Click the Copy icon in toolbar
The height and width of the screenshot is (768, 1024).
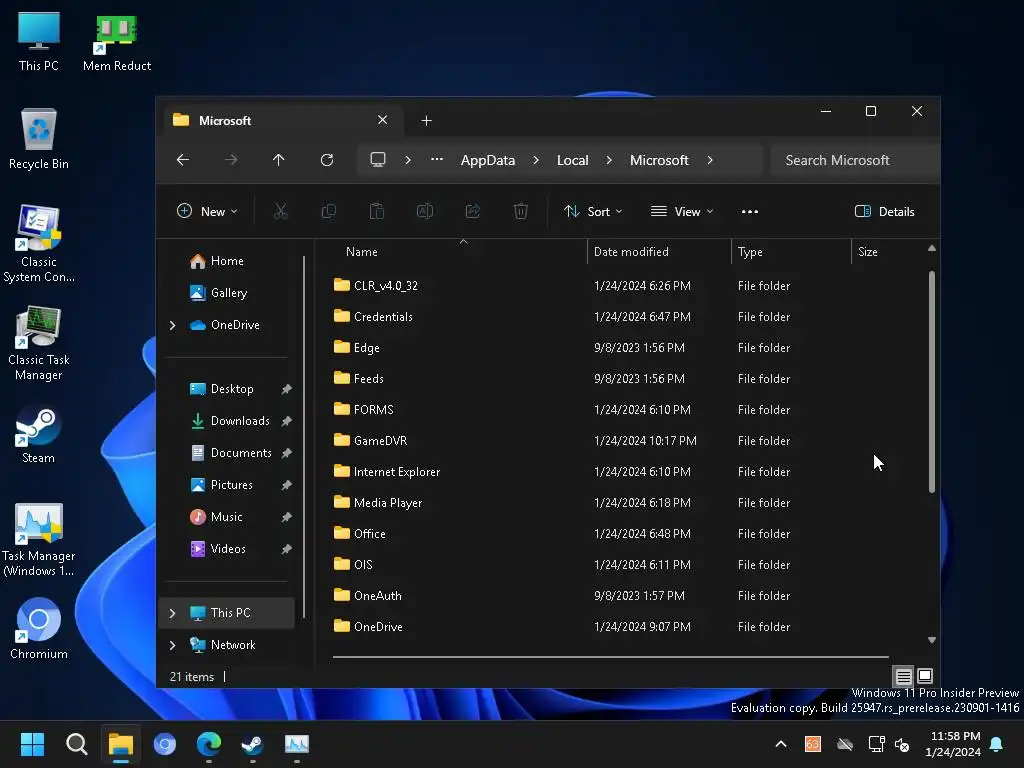click(328, 212)
